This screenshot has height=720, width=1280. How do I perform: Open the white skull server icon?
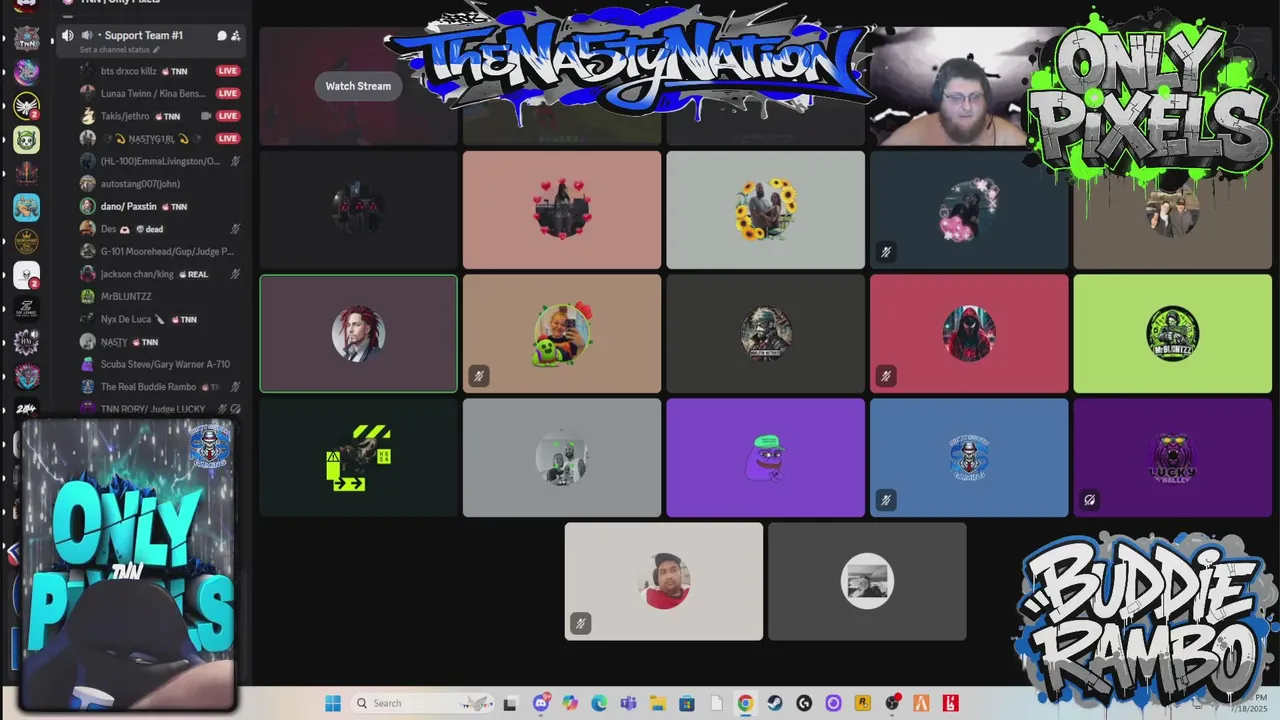(26, 275)
